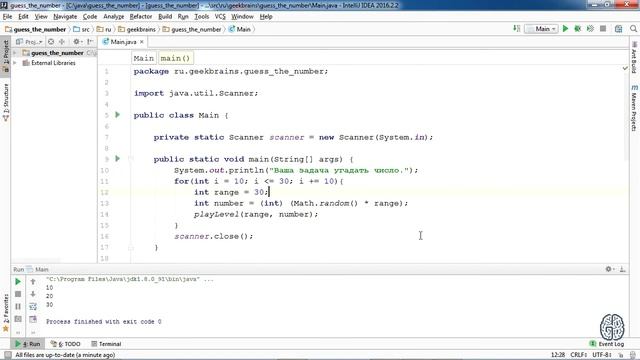Go down the stack trace arrow
Viewport: 640px width, 360px height.
[33, 294]
